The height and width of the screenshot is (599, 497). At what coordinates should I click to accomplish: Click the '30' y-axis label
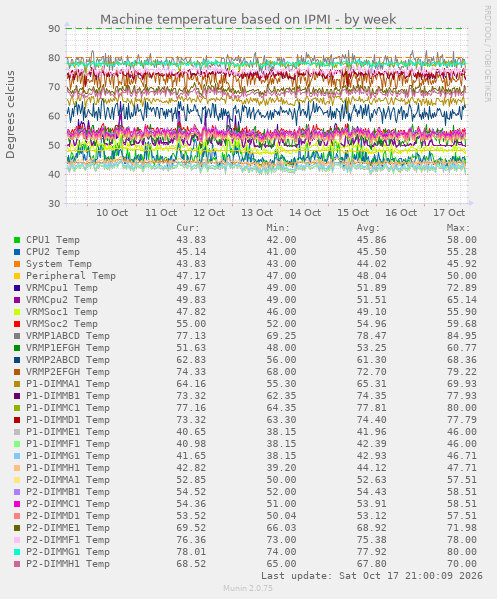[x=54, y=204]
